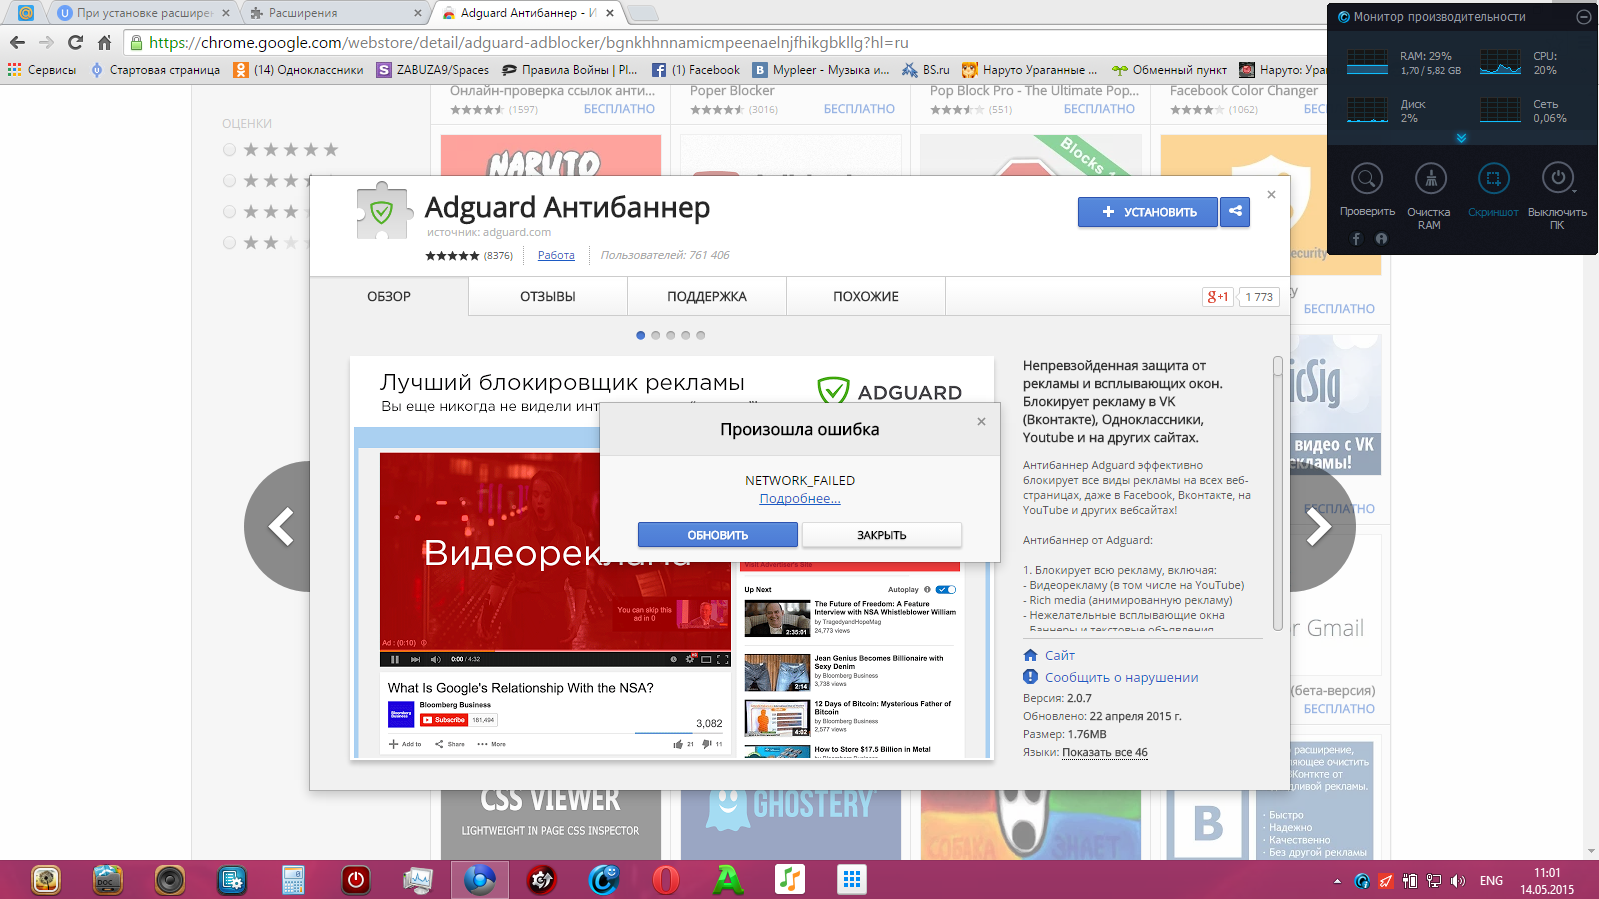This screenshot has height=899, width=1599.
Task: Click the Google +1 button
Action: (1217, 297)
